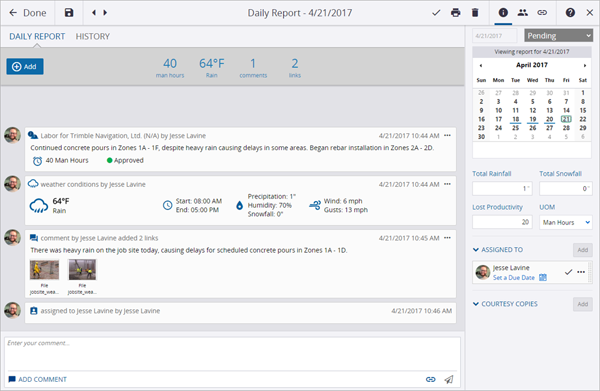Open the people panel icon
The width and height of the screenshot is (600, 391).
[x=523, y=13]
